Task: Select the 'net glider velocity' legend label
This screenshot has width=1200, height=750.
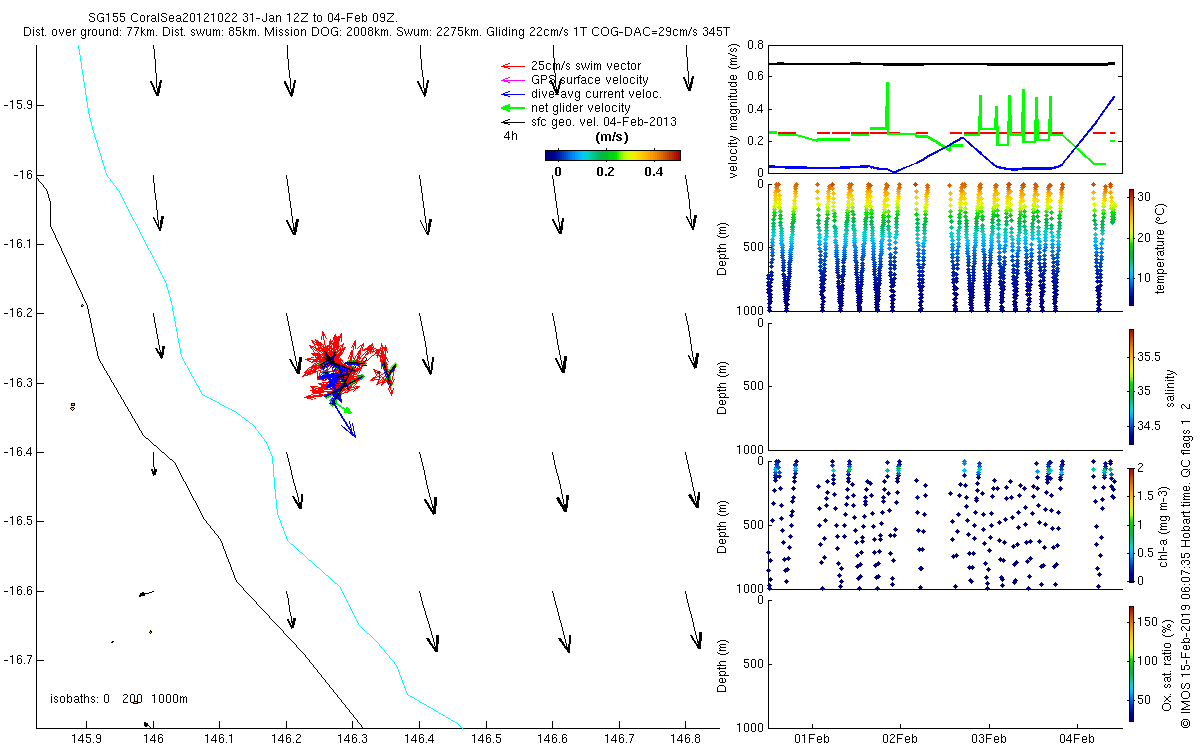Action: pos(581,108)
